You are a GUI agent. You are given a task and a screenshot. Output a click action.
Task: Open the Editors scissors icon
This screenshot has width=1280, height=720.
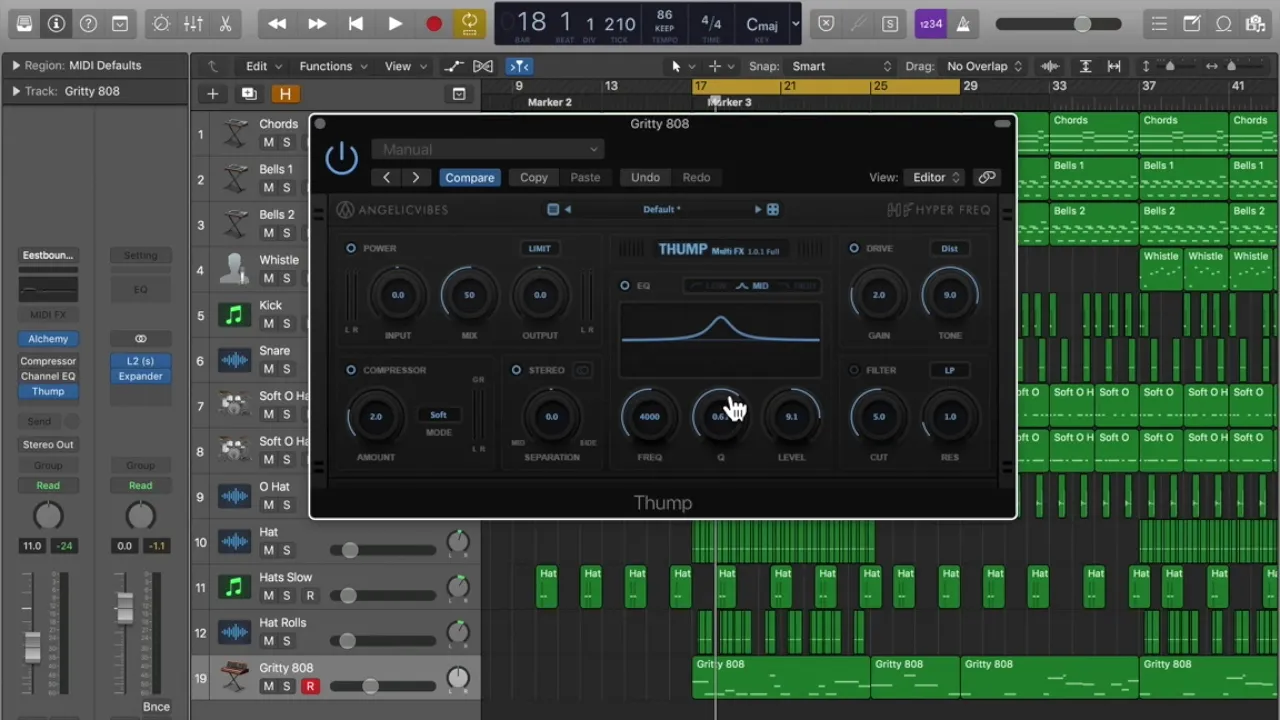click(x=225, y=23)
